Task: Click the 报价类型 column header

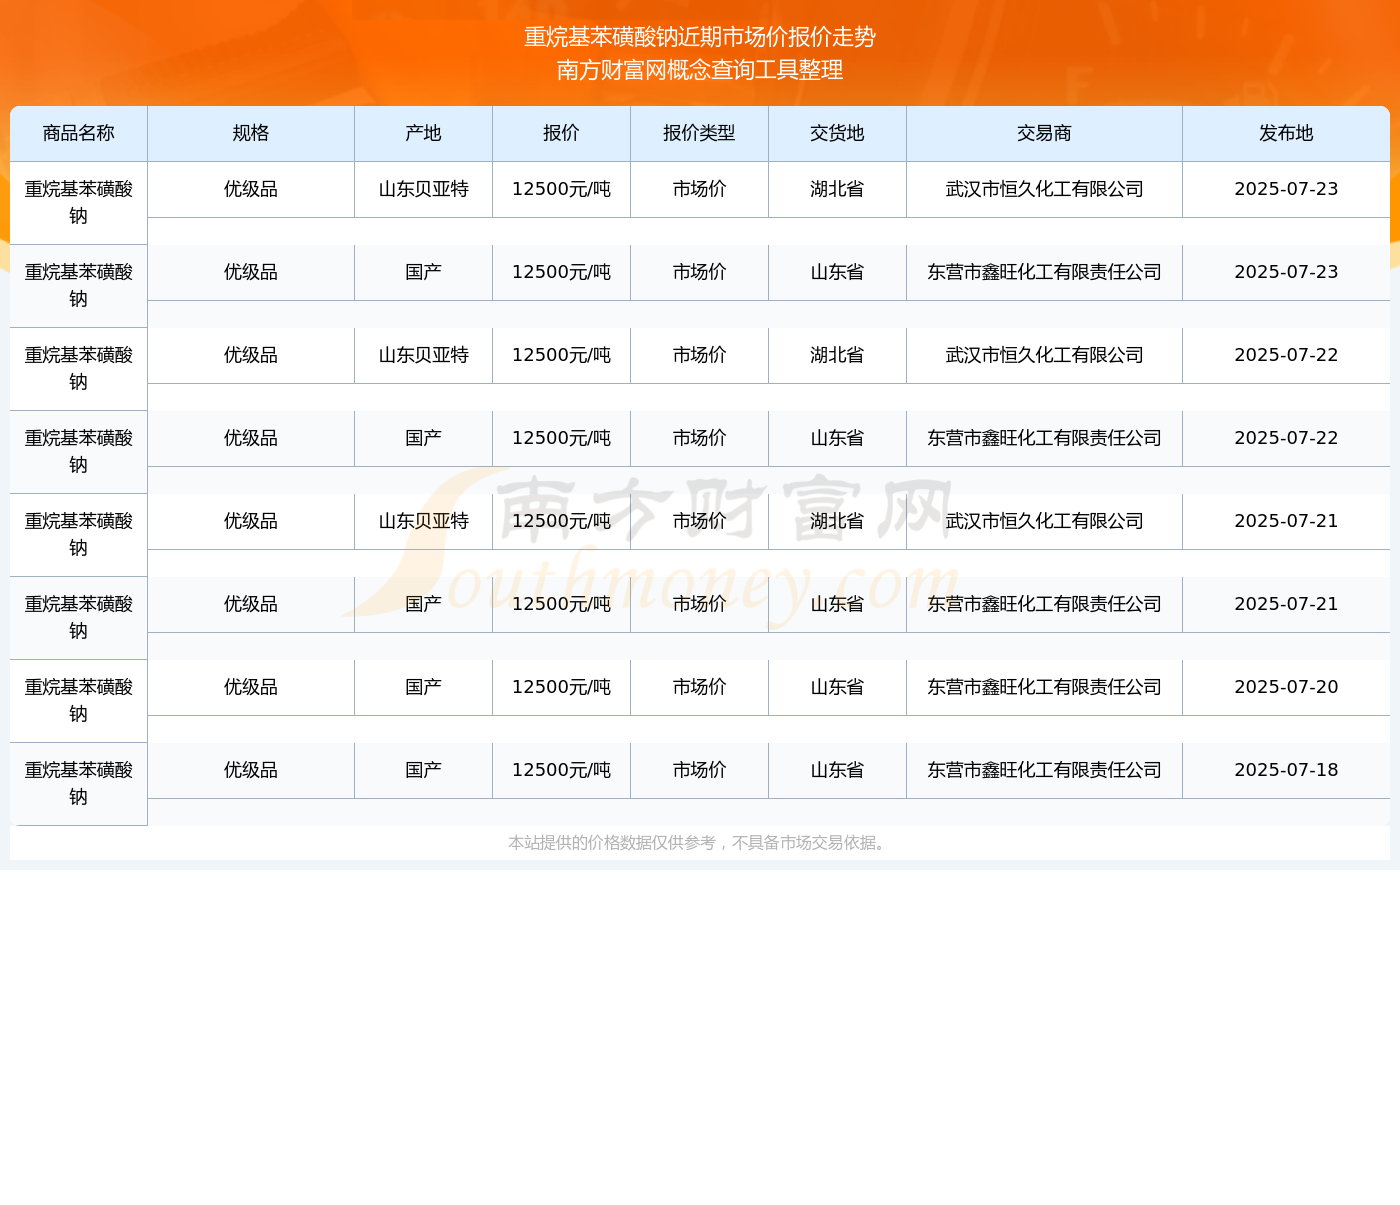Action: [x=700, y=133]
